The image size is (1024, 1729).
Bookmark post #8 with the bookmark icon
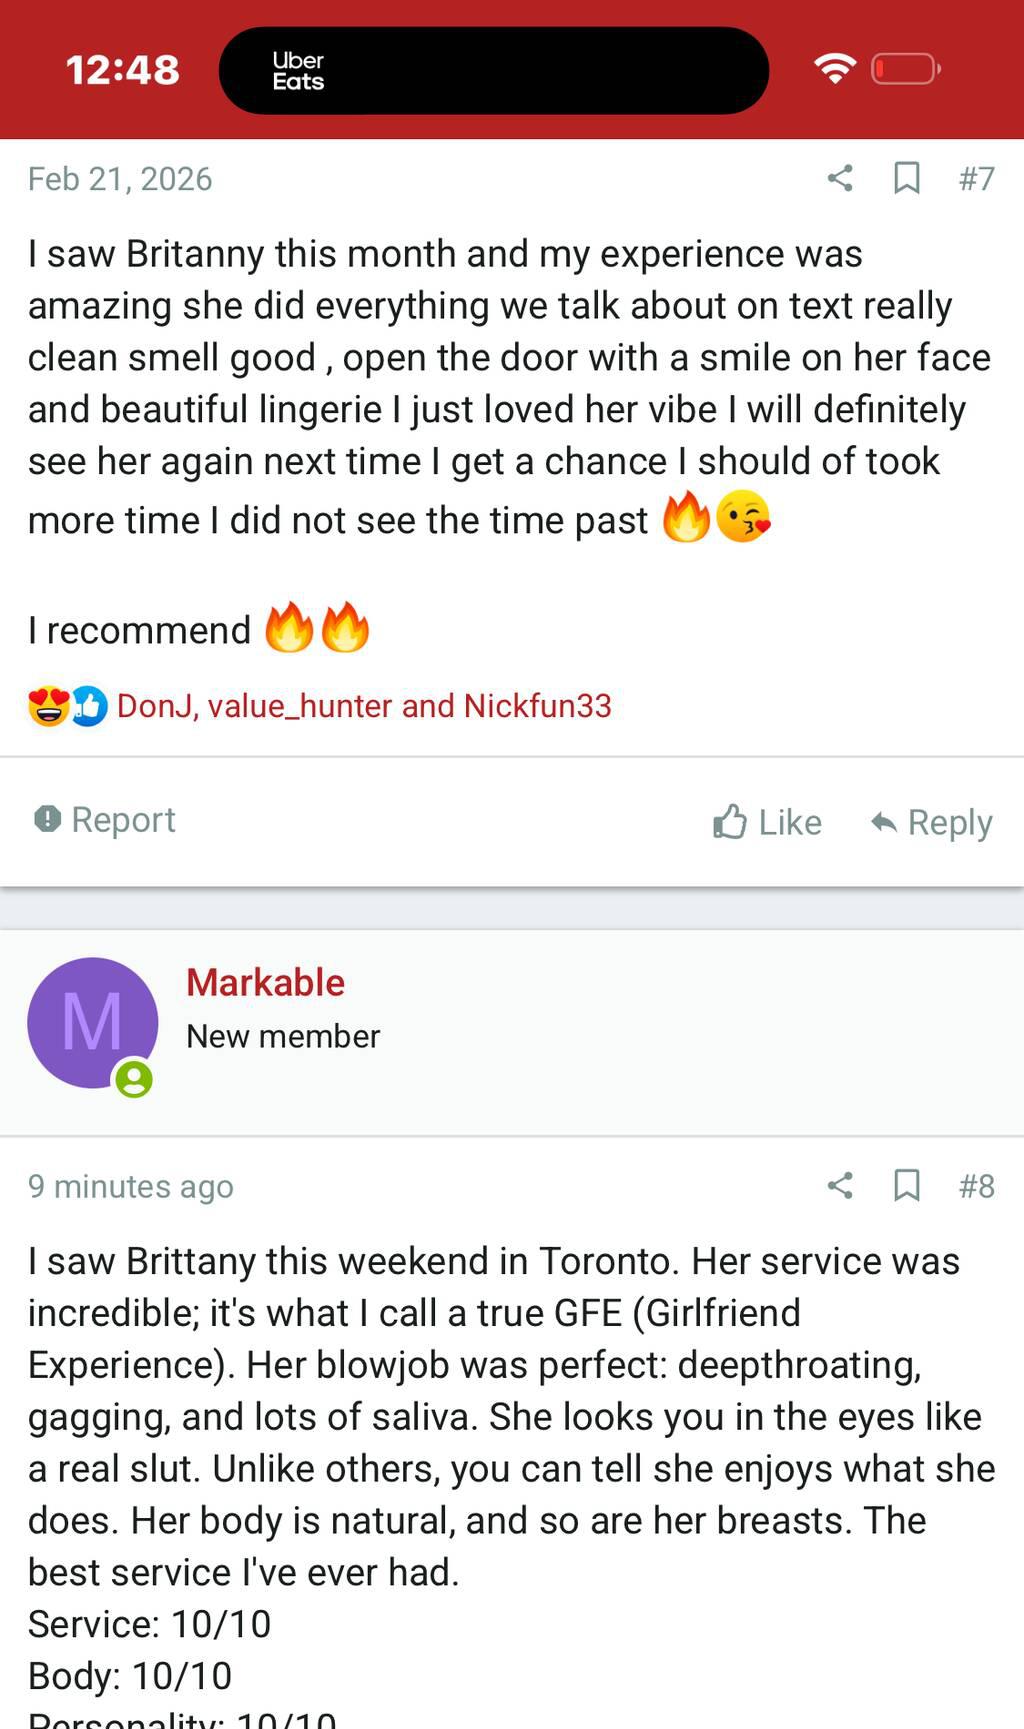coord(906,1186)
